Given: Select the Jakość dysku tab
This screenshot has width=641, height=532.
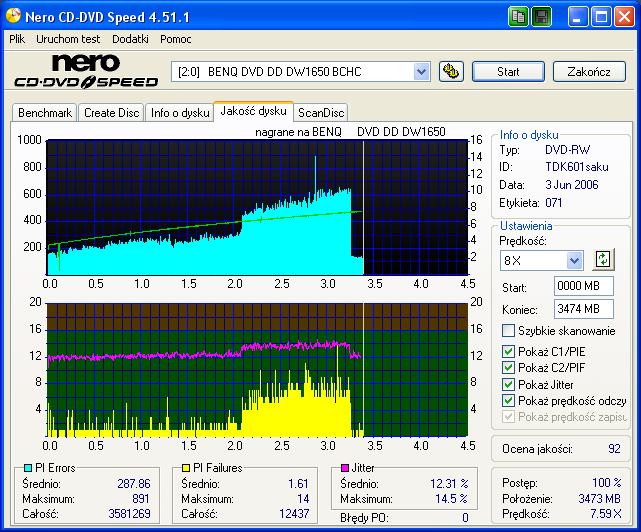Looking at the screenshot, I should (x=253, y=111).
